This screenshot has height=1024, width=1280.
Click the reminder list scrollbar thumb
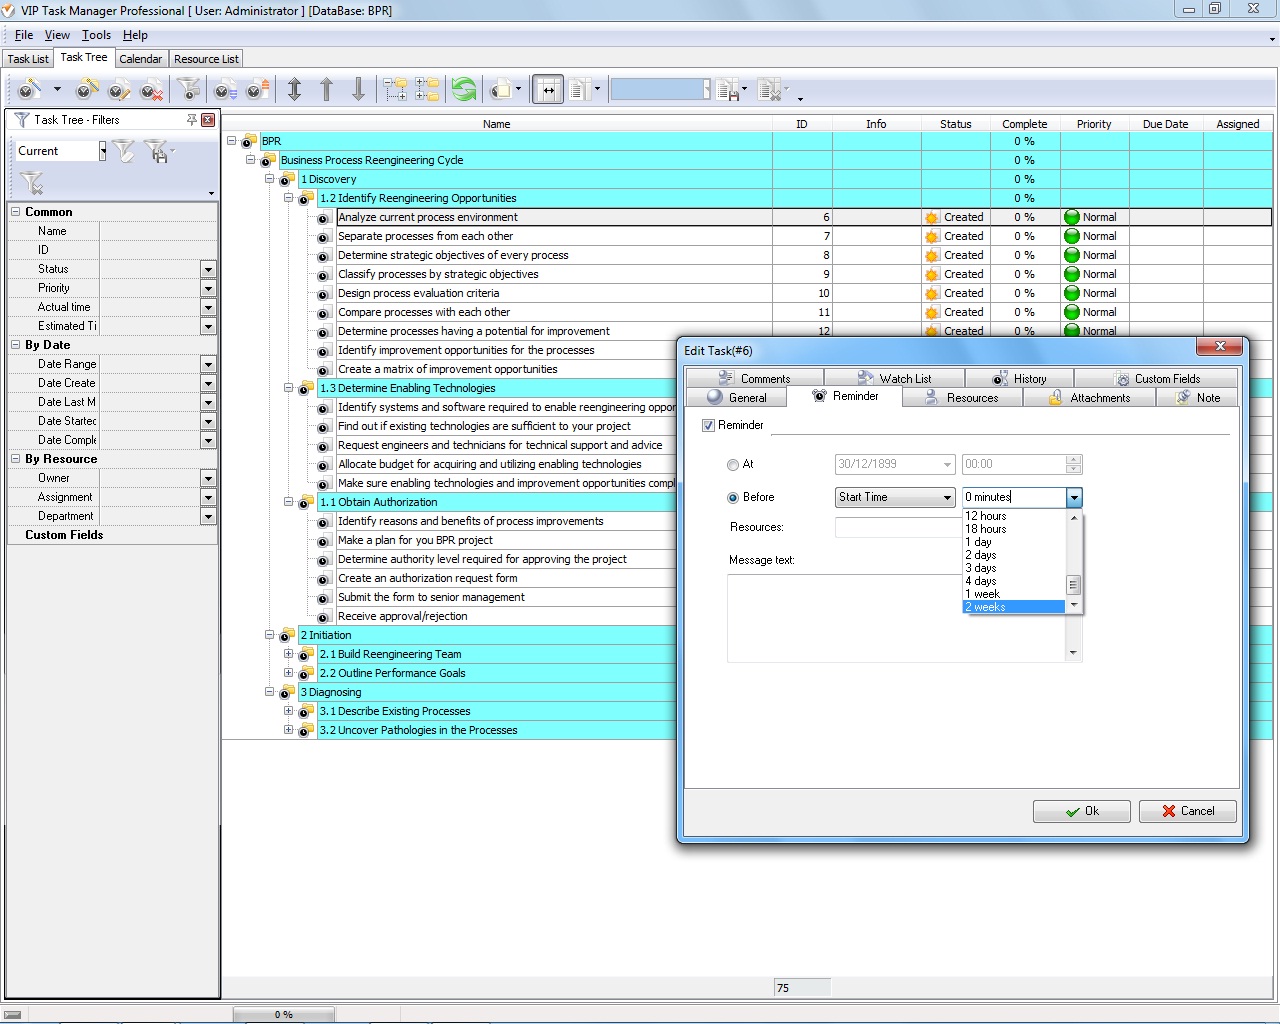[1074, 585]
